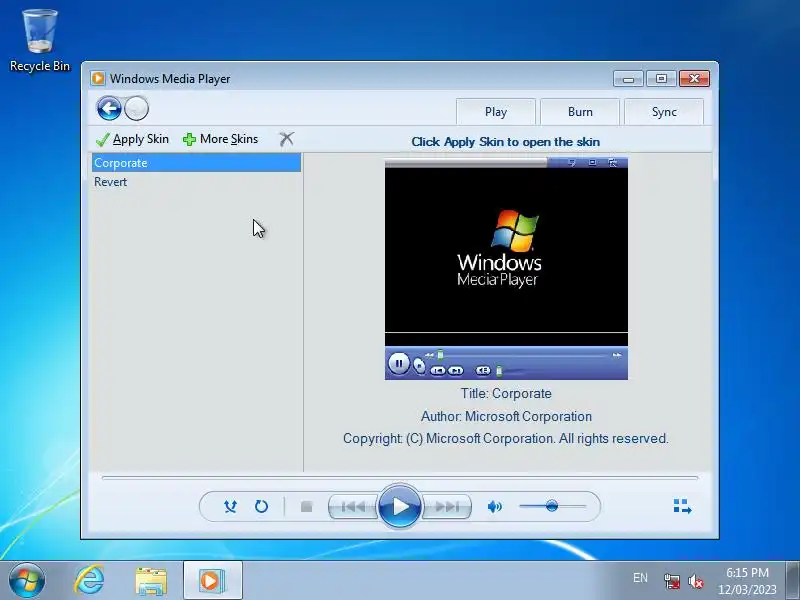Skip to previous track
This screenshot has width=800, height=600.
click(353, 507)
